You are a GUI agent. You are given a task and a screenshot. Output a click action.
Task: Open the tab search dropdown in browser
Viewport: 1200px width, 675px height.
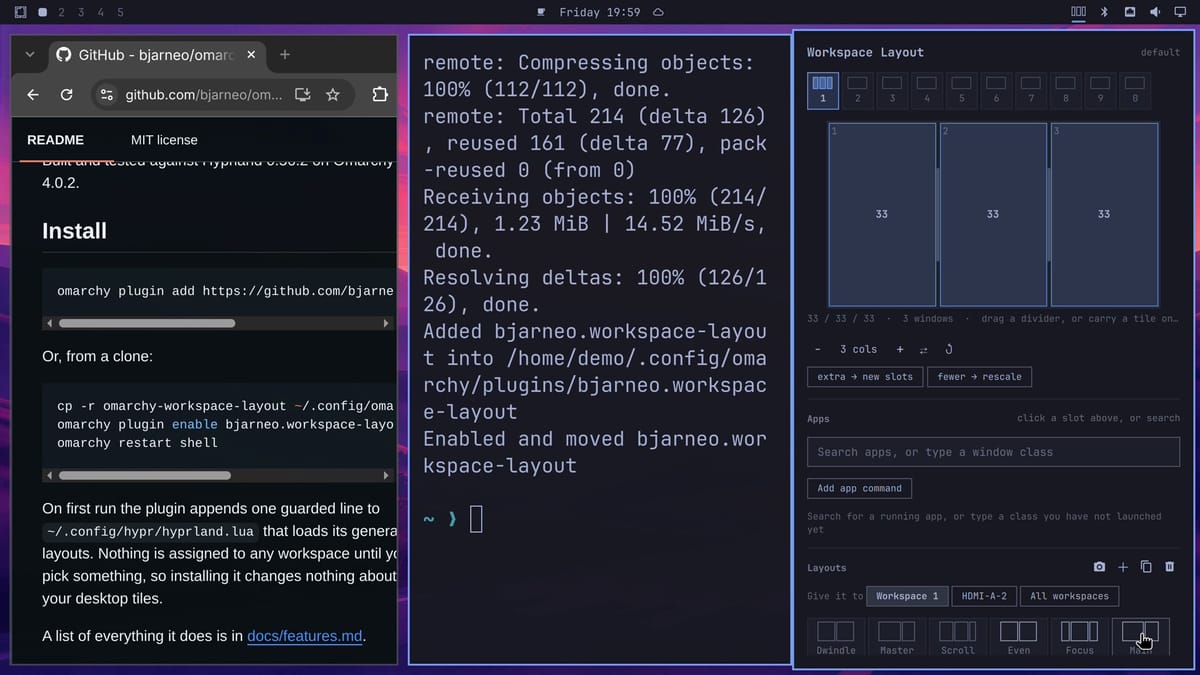(x=30, y=55)
